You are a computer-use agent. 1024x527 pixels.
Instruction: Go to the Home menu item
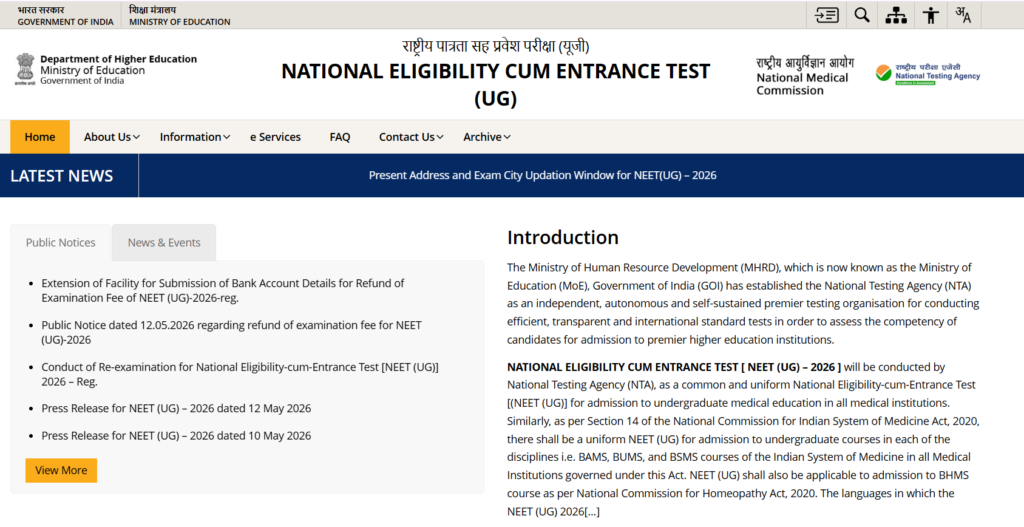tap(40, 136)
